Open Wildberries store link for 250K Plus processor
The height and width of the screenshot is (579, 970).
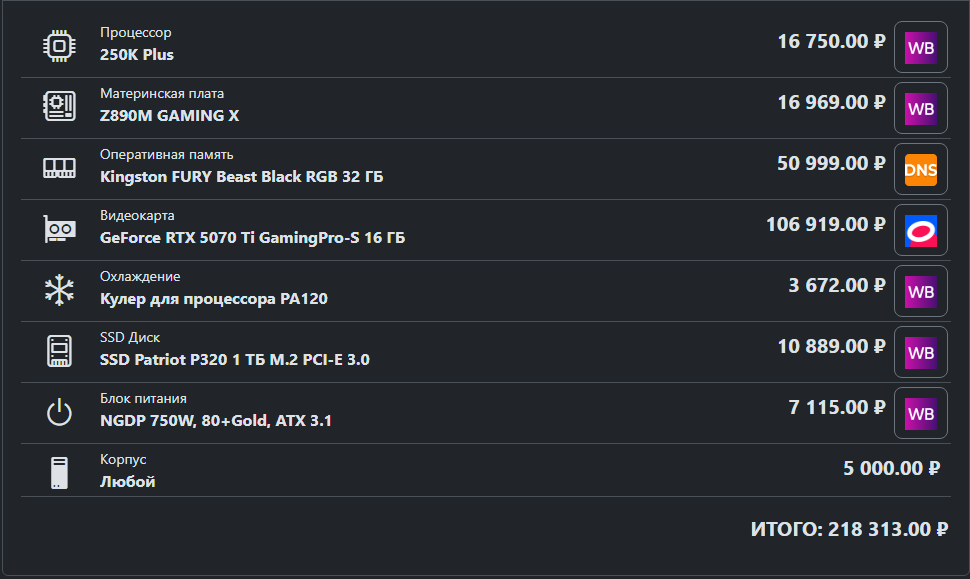pos(921,48)
